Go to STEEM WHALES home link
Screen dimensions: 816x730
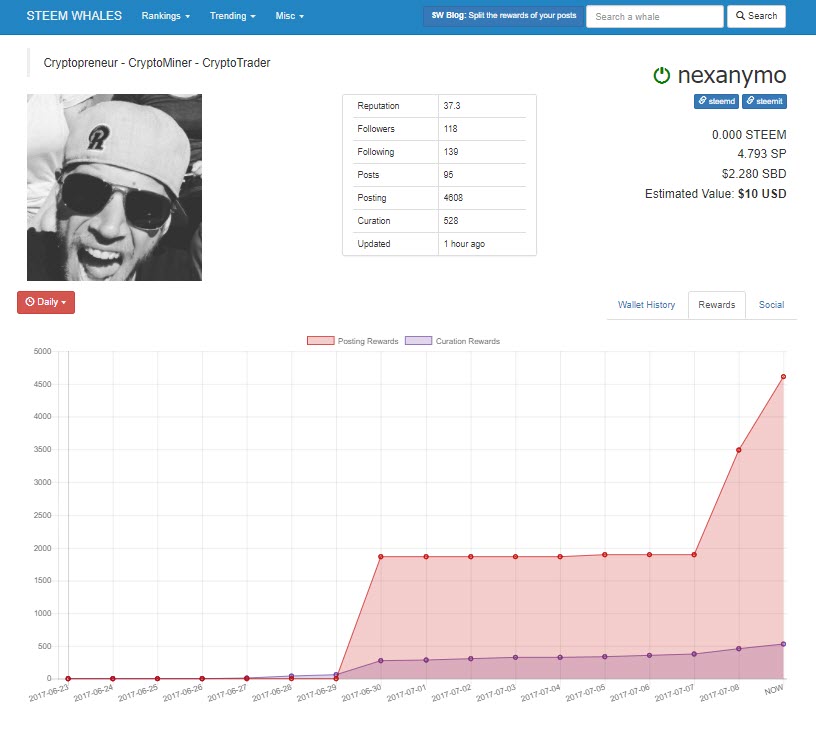[74, 16]
